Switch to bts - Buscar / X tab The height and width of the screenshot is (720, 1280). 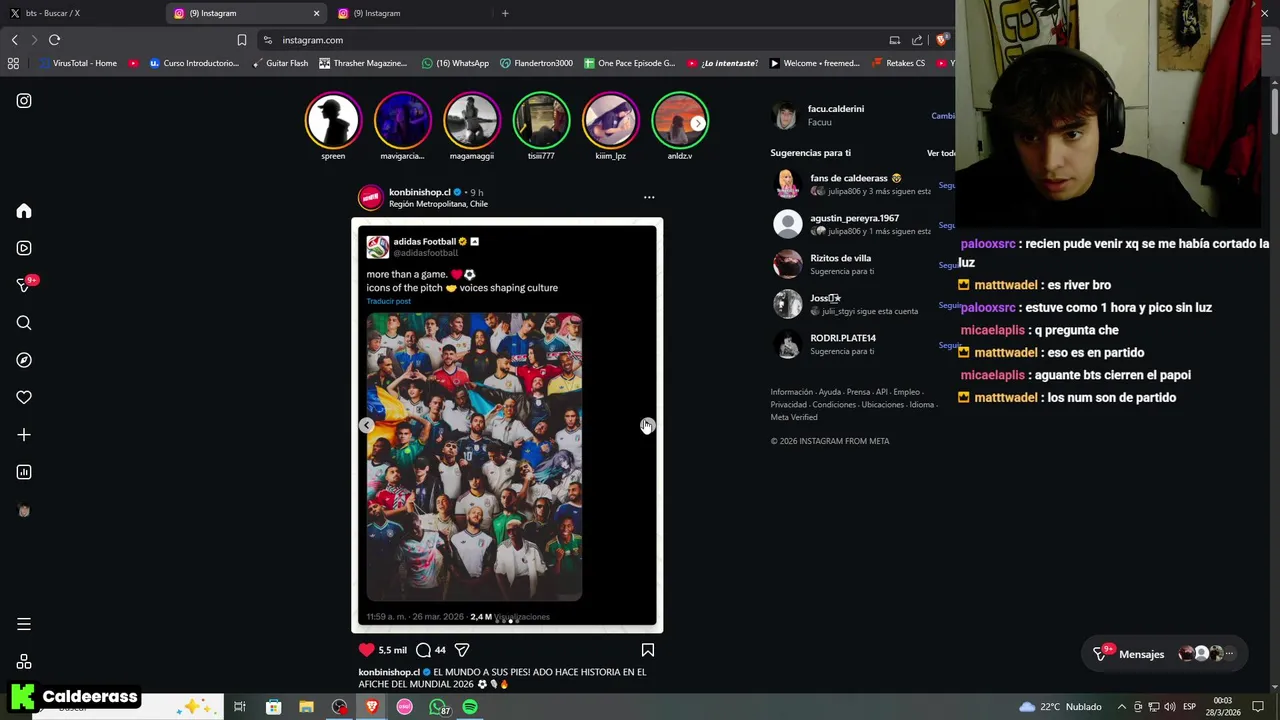(x=82, y=13)
